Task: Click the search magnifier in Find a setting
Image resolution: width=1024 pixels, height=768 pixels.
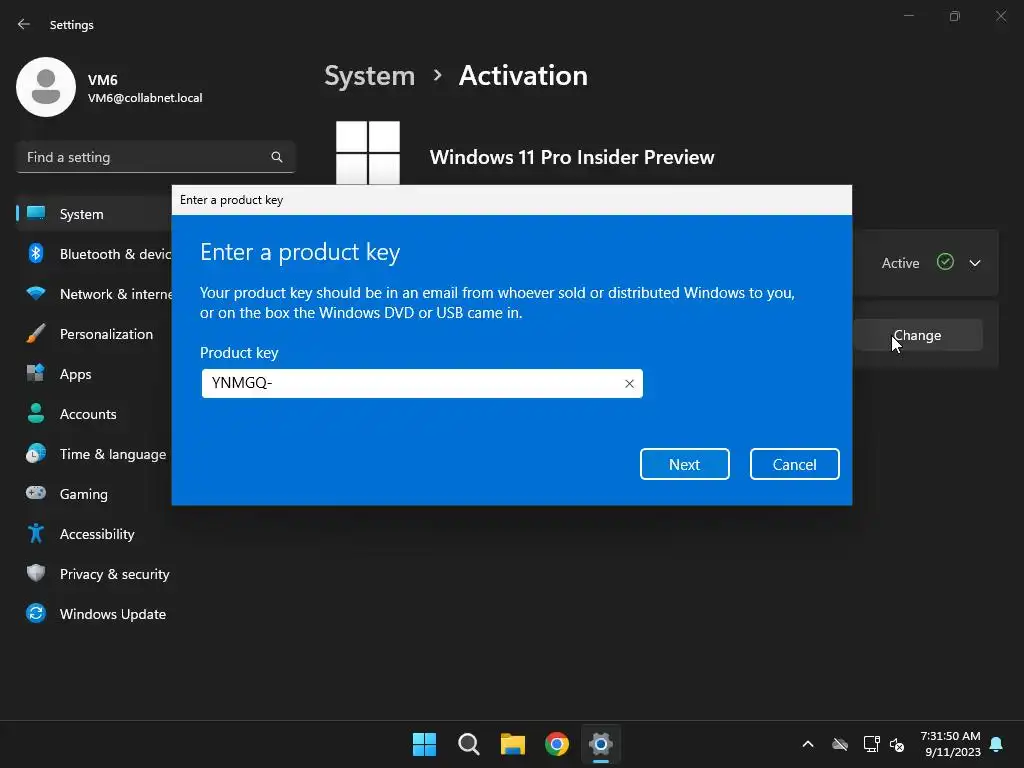Action: coord(277,157)
